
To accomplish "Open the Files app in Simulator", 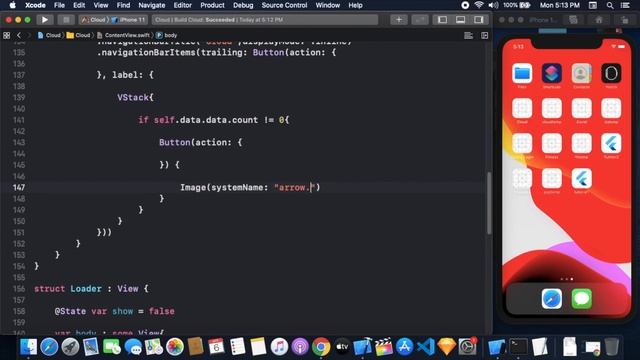I will (522, 73).
